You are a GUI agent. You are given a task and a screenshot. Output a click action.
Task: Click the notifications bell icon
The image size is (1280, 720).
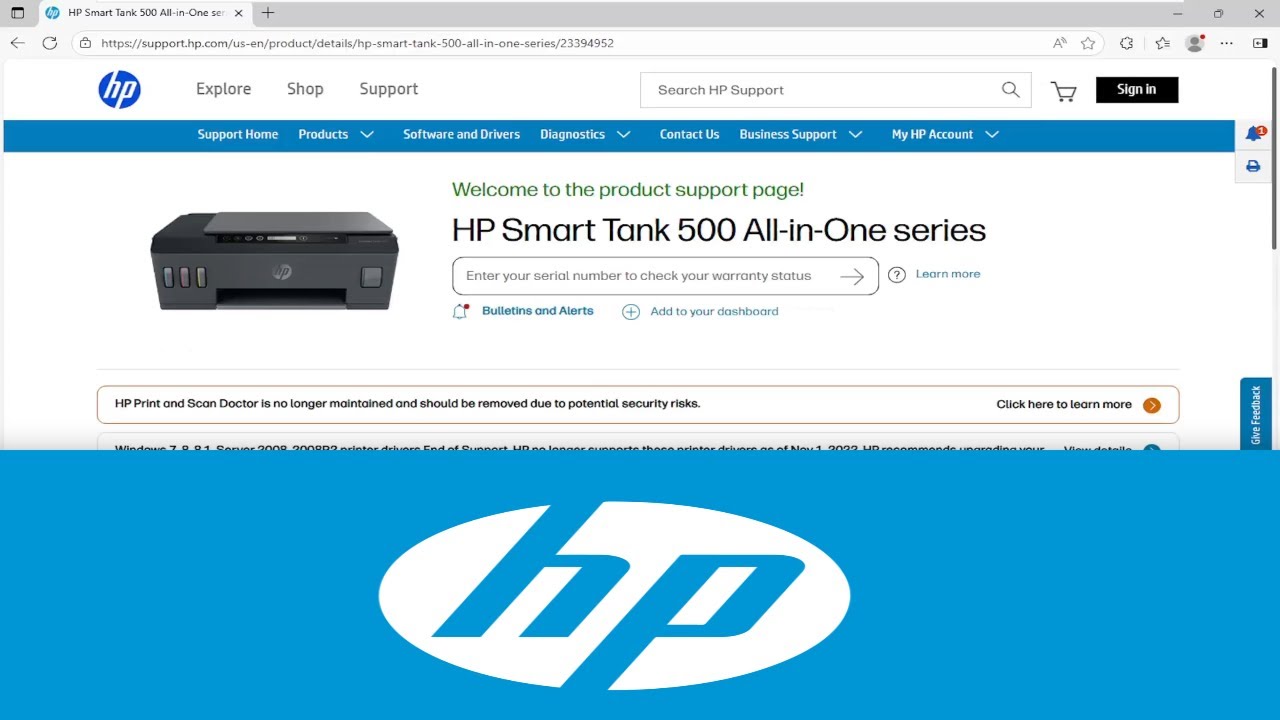1254,134
